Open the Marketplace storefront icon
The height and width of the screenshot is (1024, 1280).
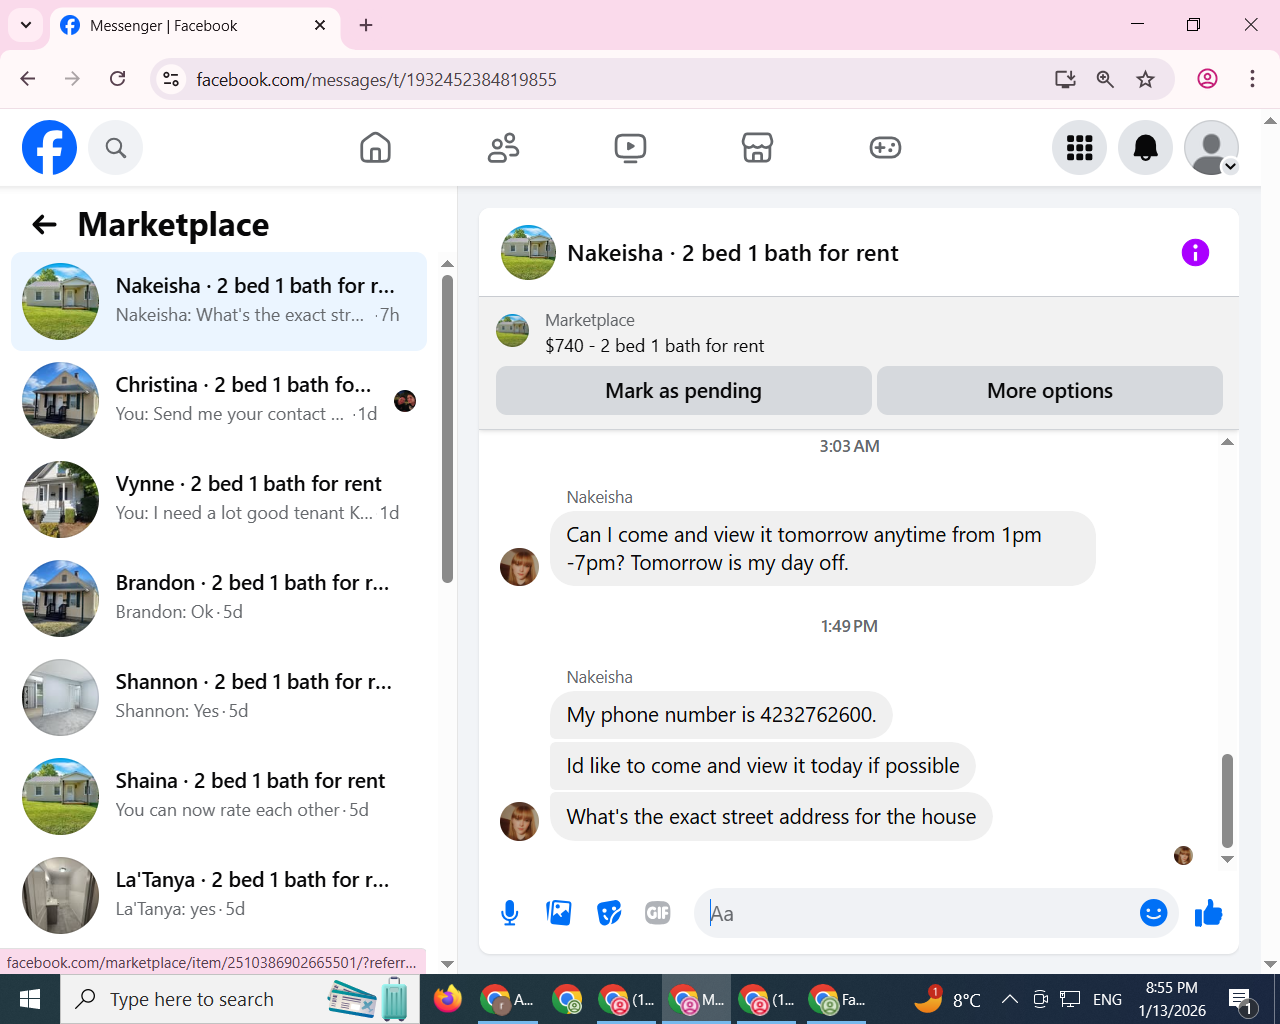click(757, 148)
